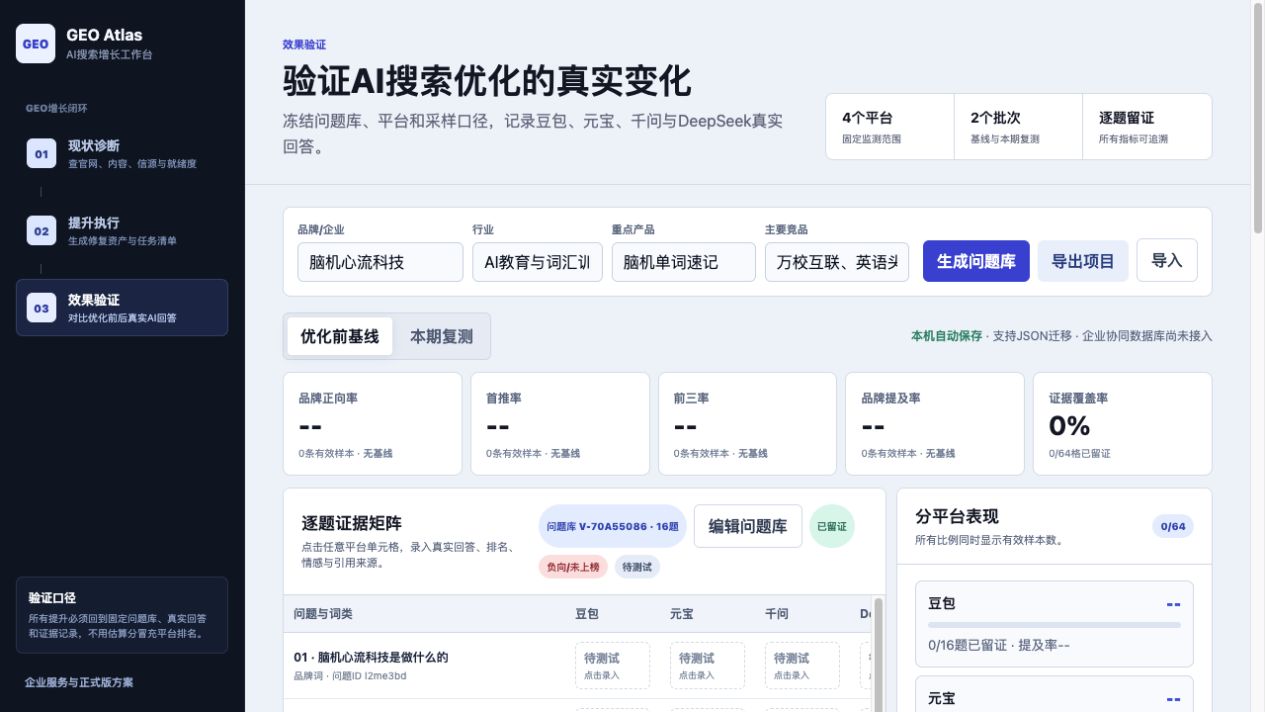Click the 负向/未上榜 legend tag

click(x=573, y=567)
